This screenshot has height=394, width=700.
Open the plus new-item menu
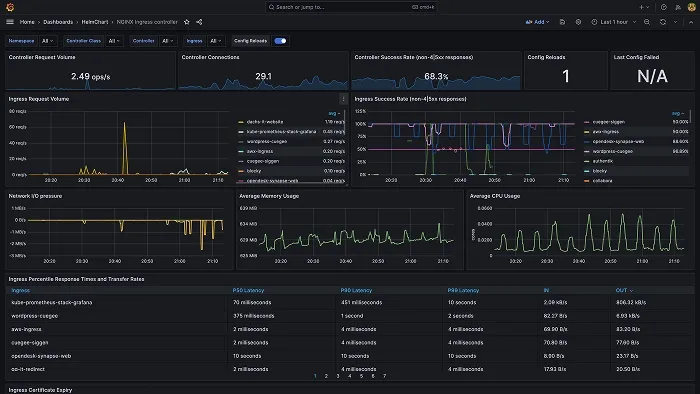click(x=644, y=7)
